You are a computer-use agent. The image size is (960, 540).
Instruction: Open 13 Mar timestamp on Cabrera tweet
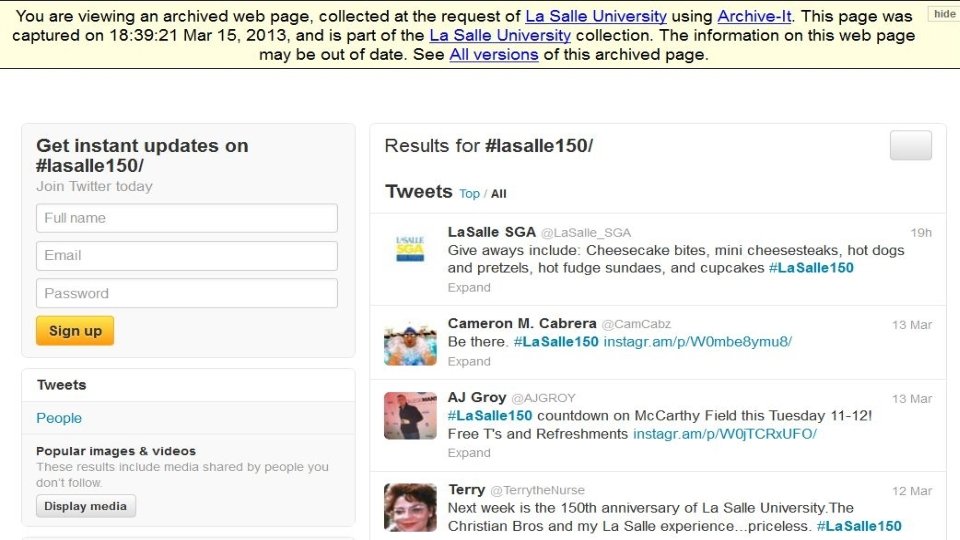[x=912, y=324]
